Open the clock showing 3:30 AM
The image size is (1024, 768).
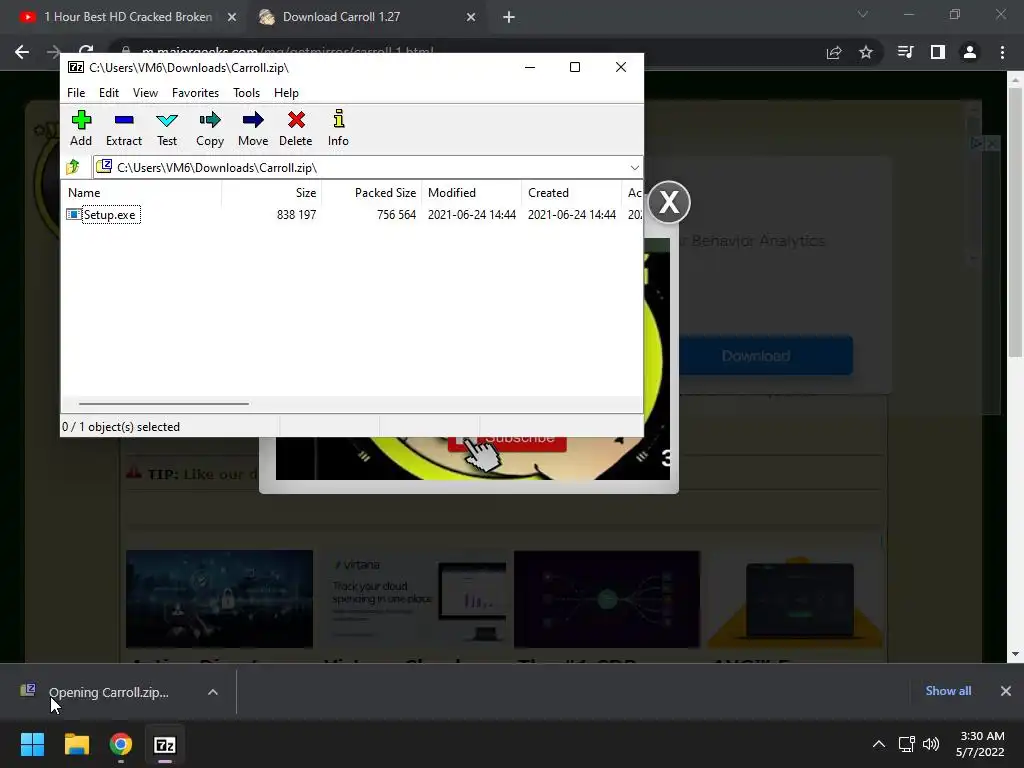981,744
